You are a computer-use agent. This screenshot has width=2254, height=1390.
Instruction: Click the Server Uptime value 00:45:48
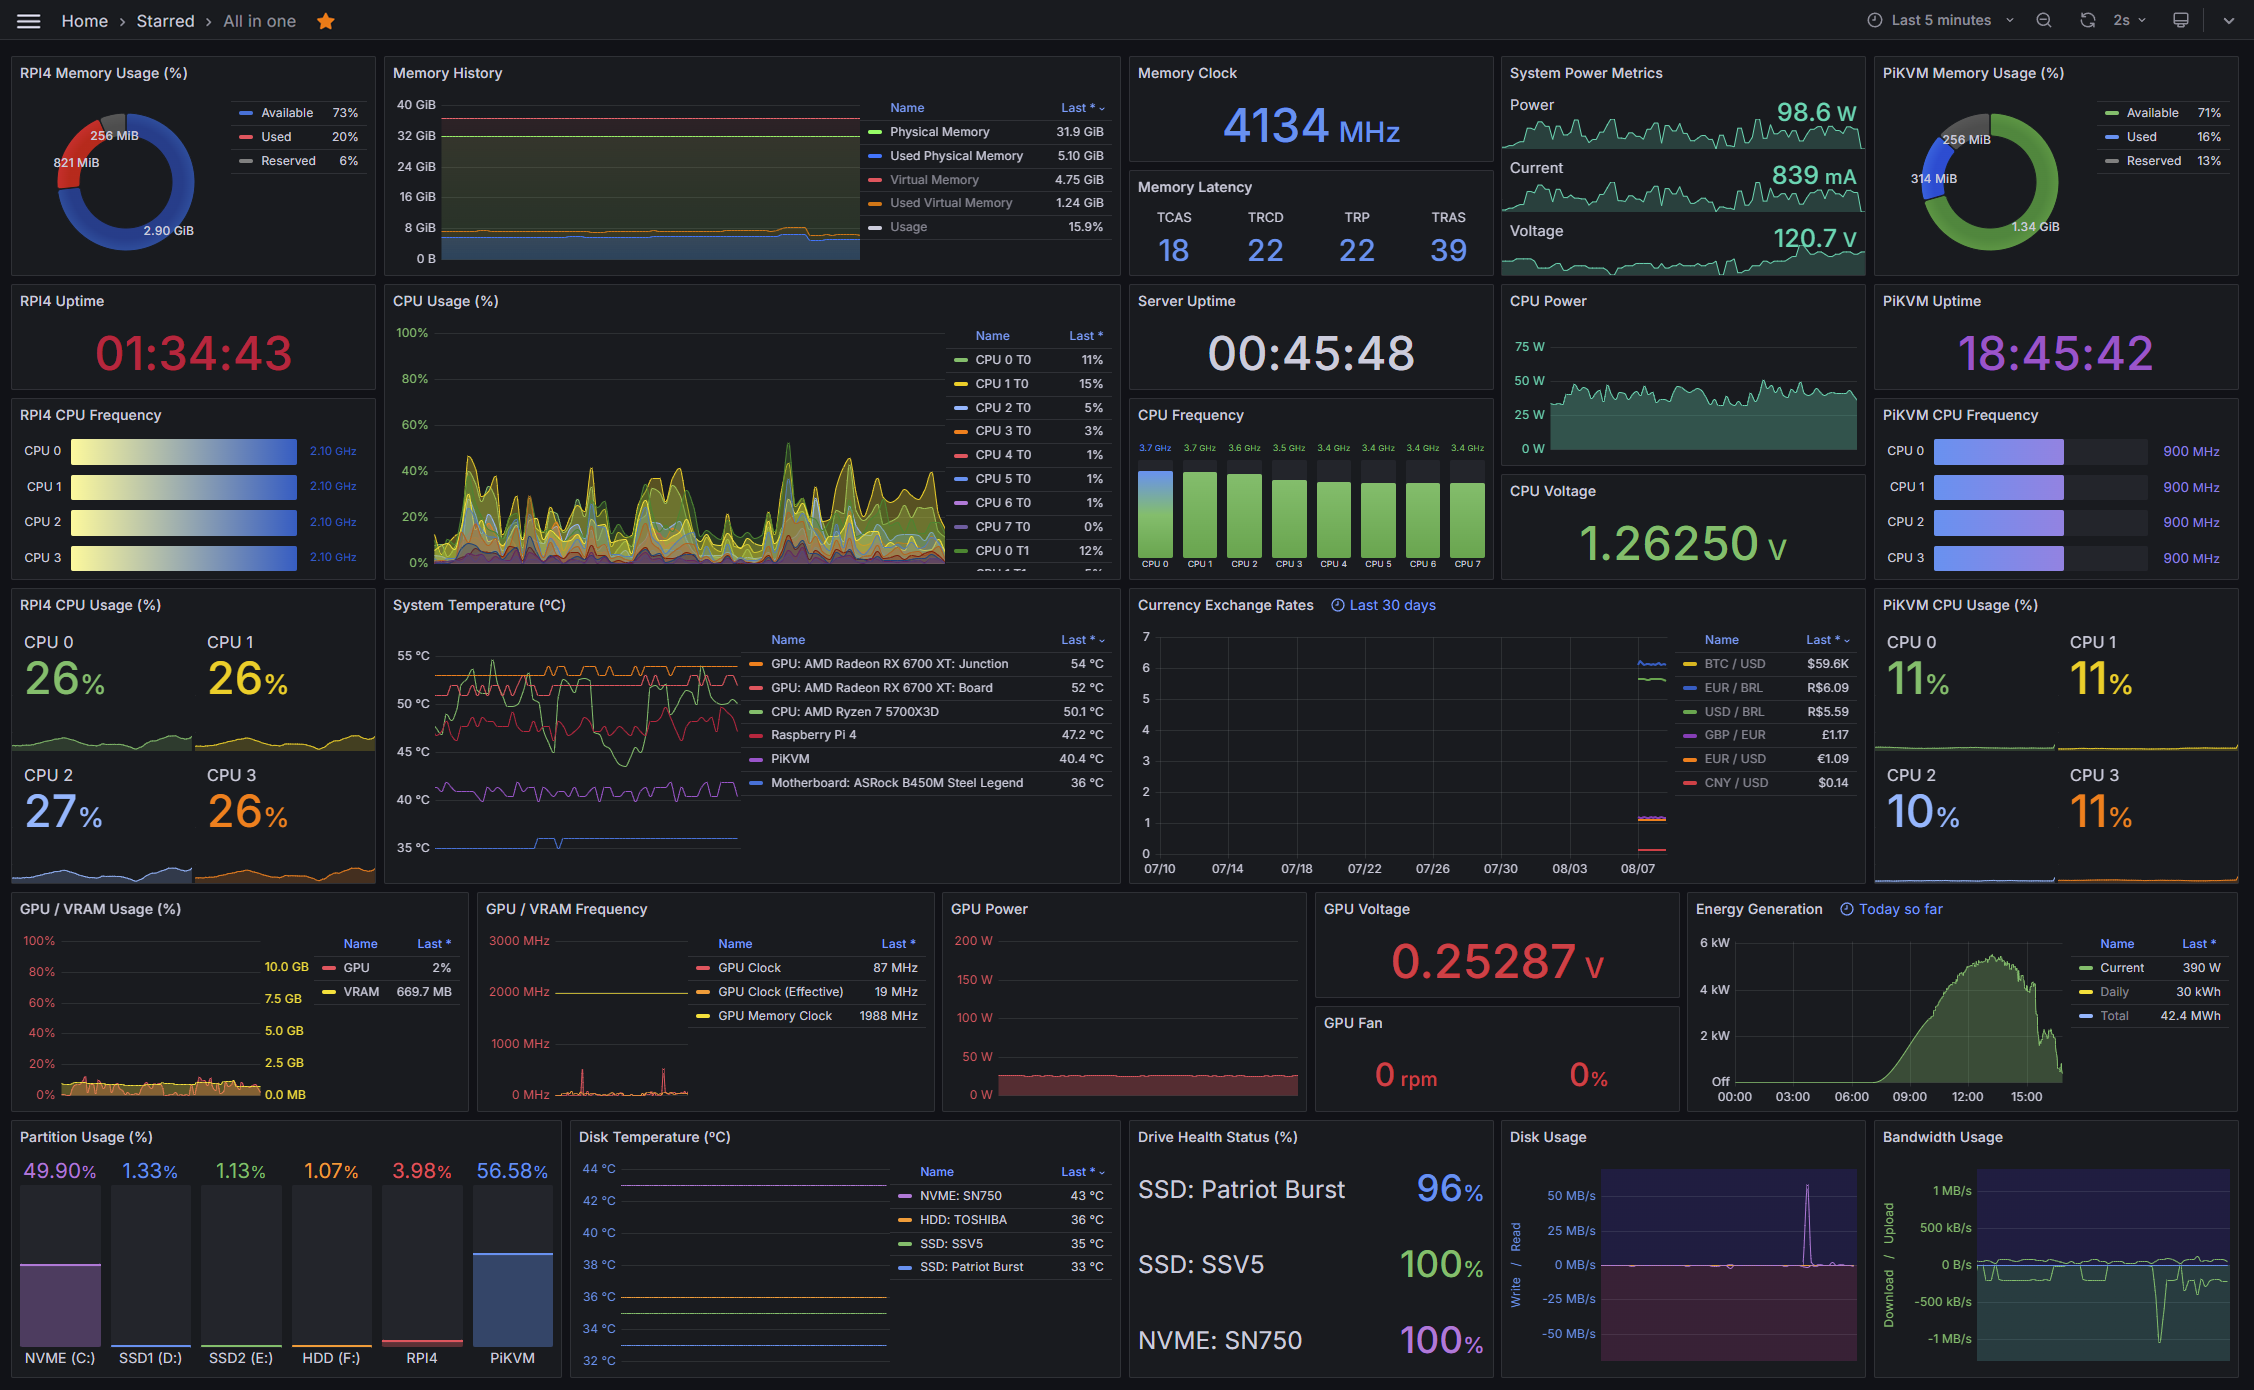(x=1311, y=353)
